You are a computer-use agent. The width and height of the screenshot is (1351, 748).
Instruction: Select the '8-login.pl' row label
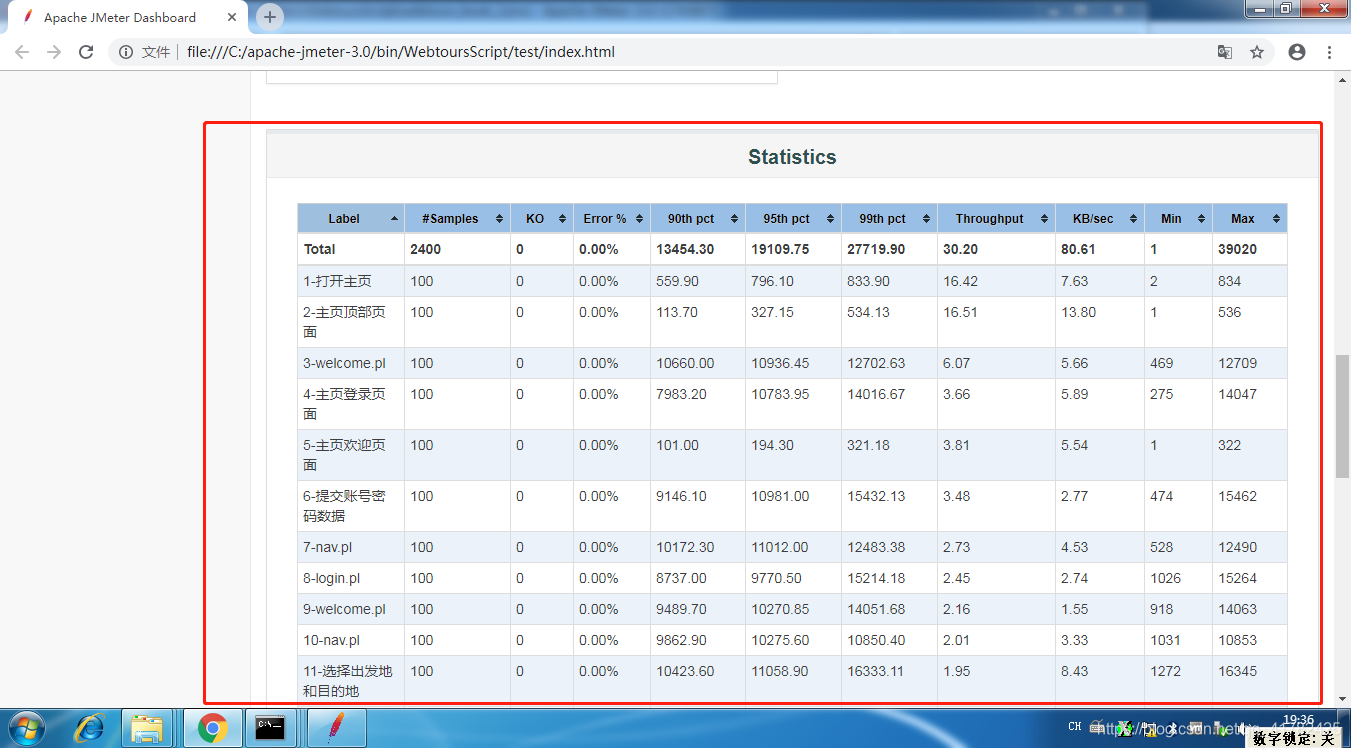tap(331, 578)
